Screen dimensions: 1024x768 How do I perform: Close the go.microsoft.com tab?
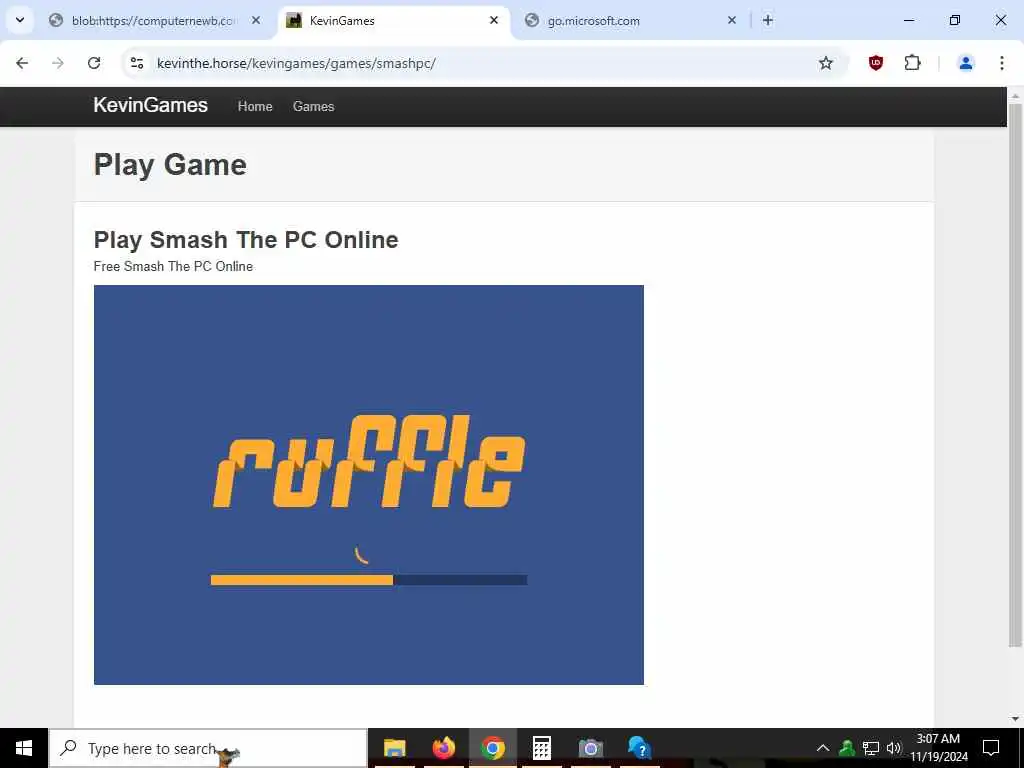pos(731,20)
